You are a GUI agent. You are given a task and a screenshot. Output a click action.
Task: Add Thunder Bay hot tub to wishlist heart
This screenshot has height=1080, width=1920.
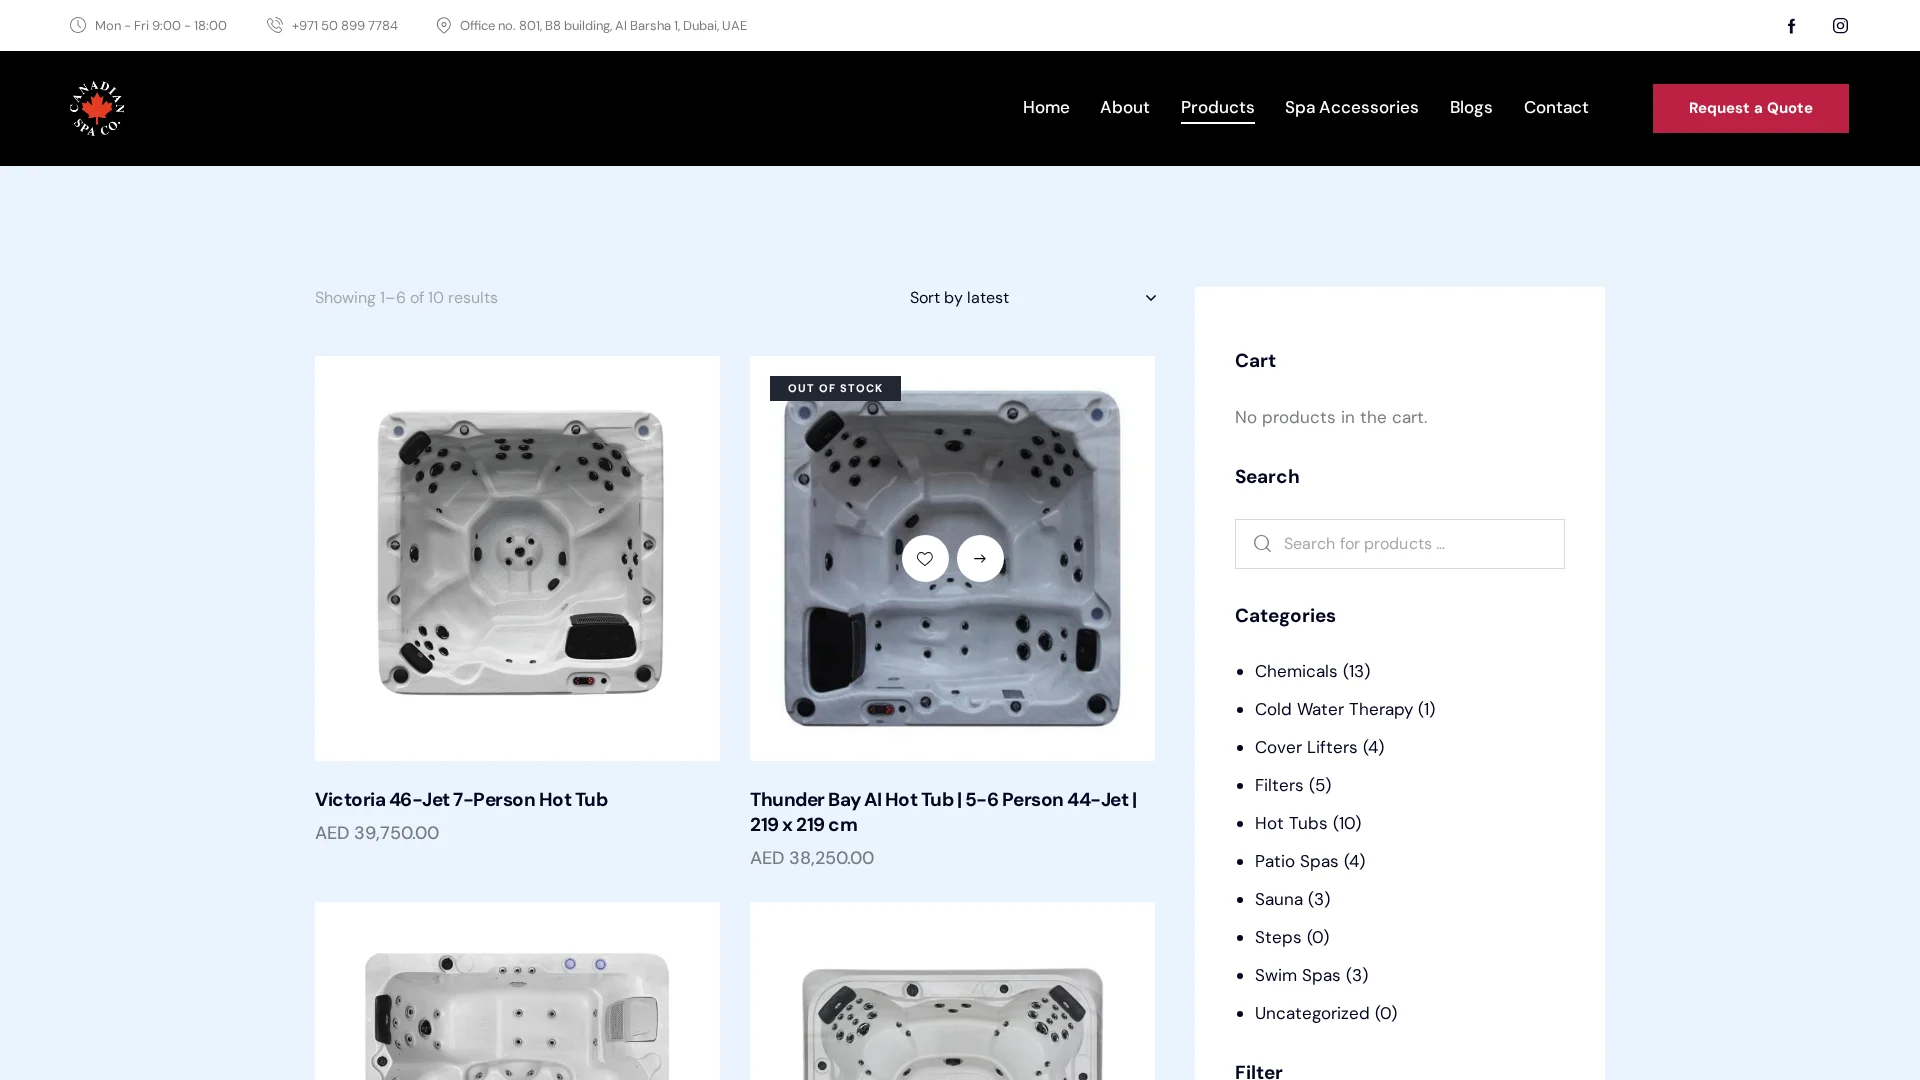925,558
